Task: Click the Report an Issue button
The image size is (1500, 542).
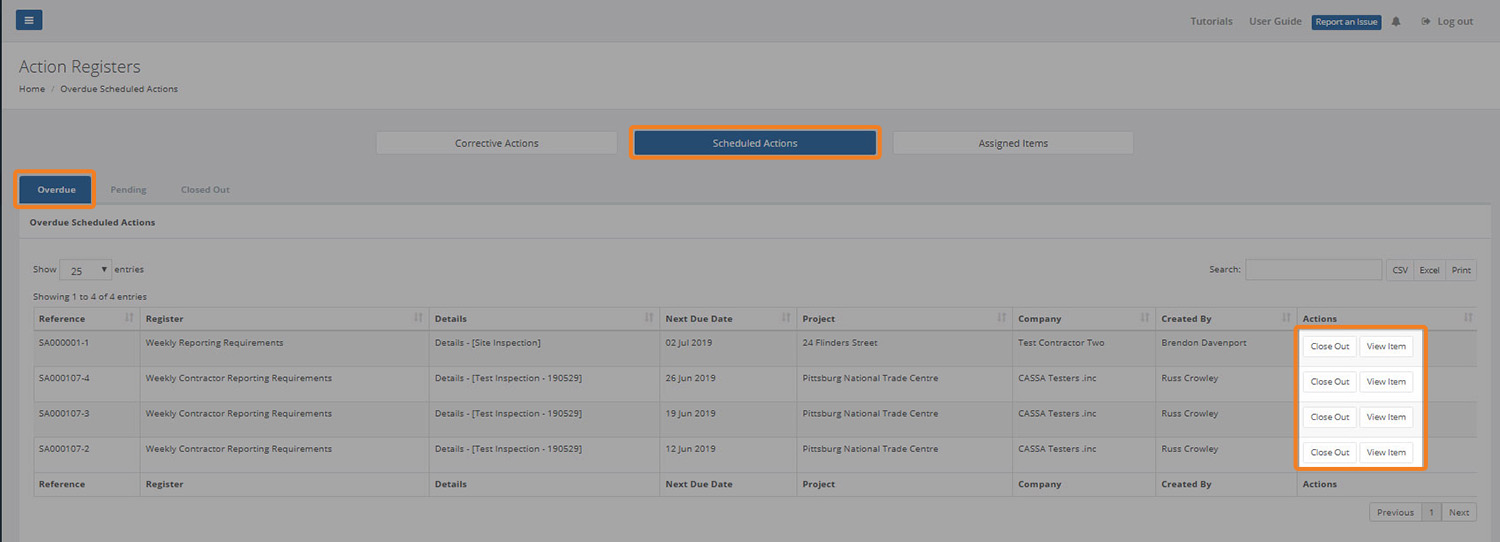Action: tap(1346, 22)
